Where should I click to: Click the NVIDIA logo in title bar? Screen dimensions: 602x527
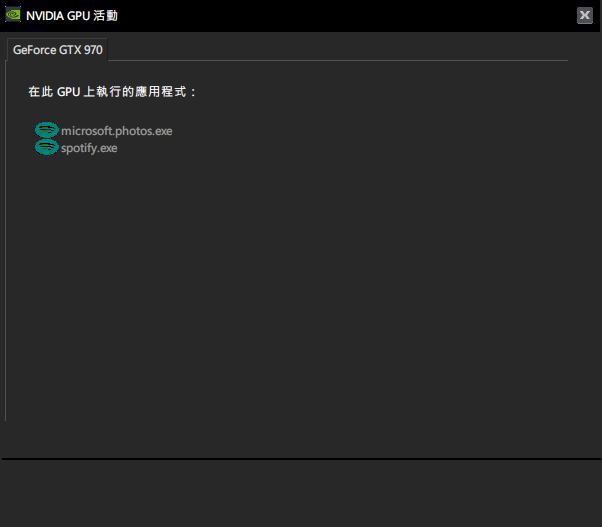(13, 15)
